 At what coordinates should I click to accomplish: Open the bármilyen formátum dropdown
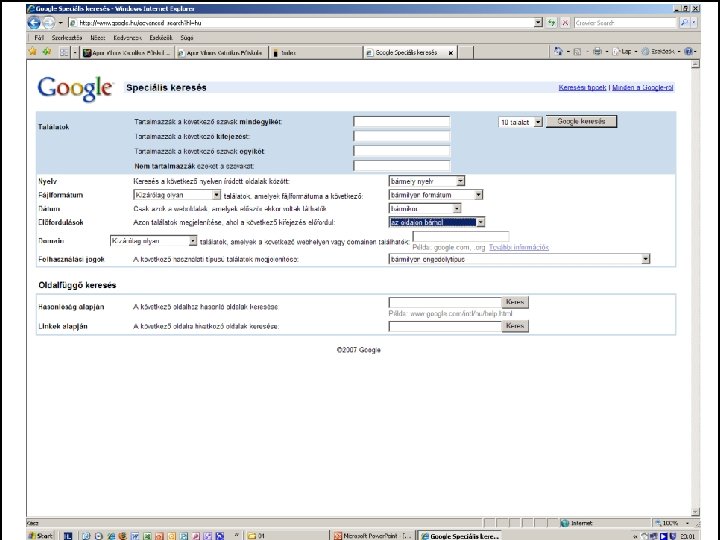[435, 195]
